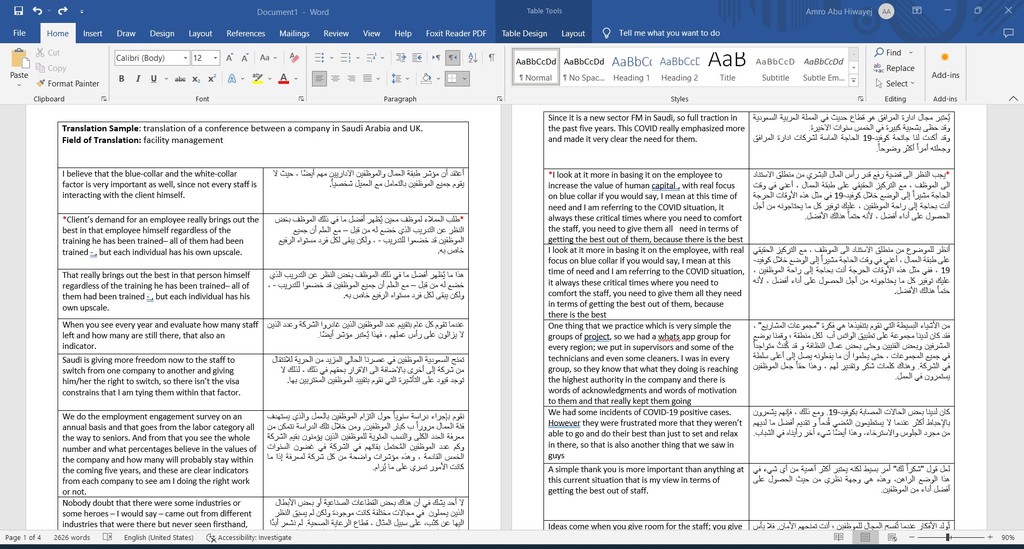Viewport: 1024px width, 549px height.
Task: Click the ribbon display options icon
Action: click(917, 11)
